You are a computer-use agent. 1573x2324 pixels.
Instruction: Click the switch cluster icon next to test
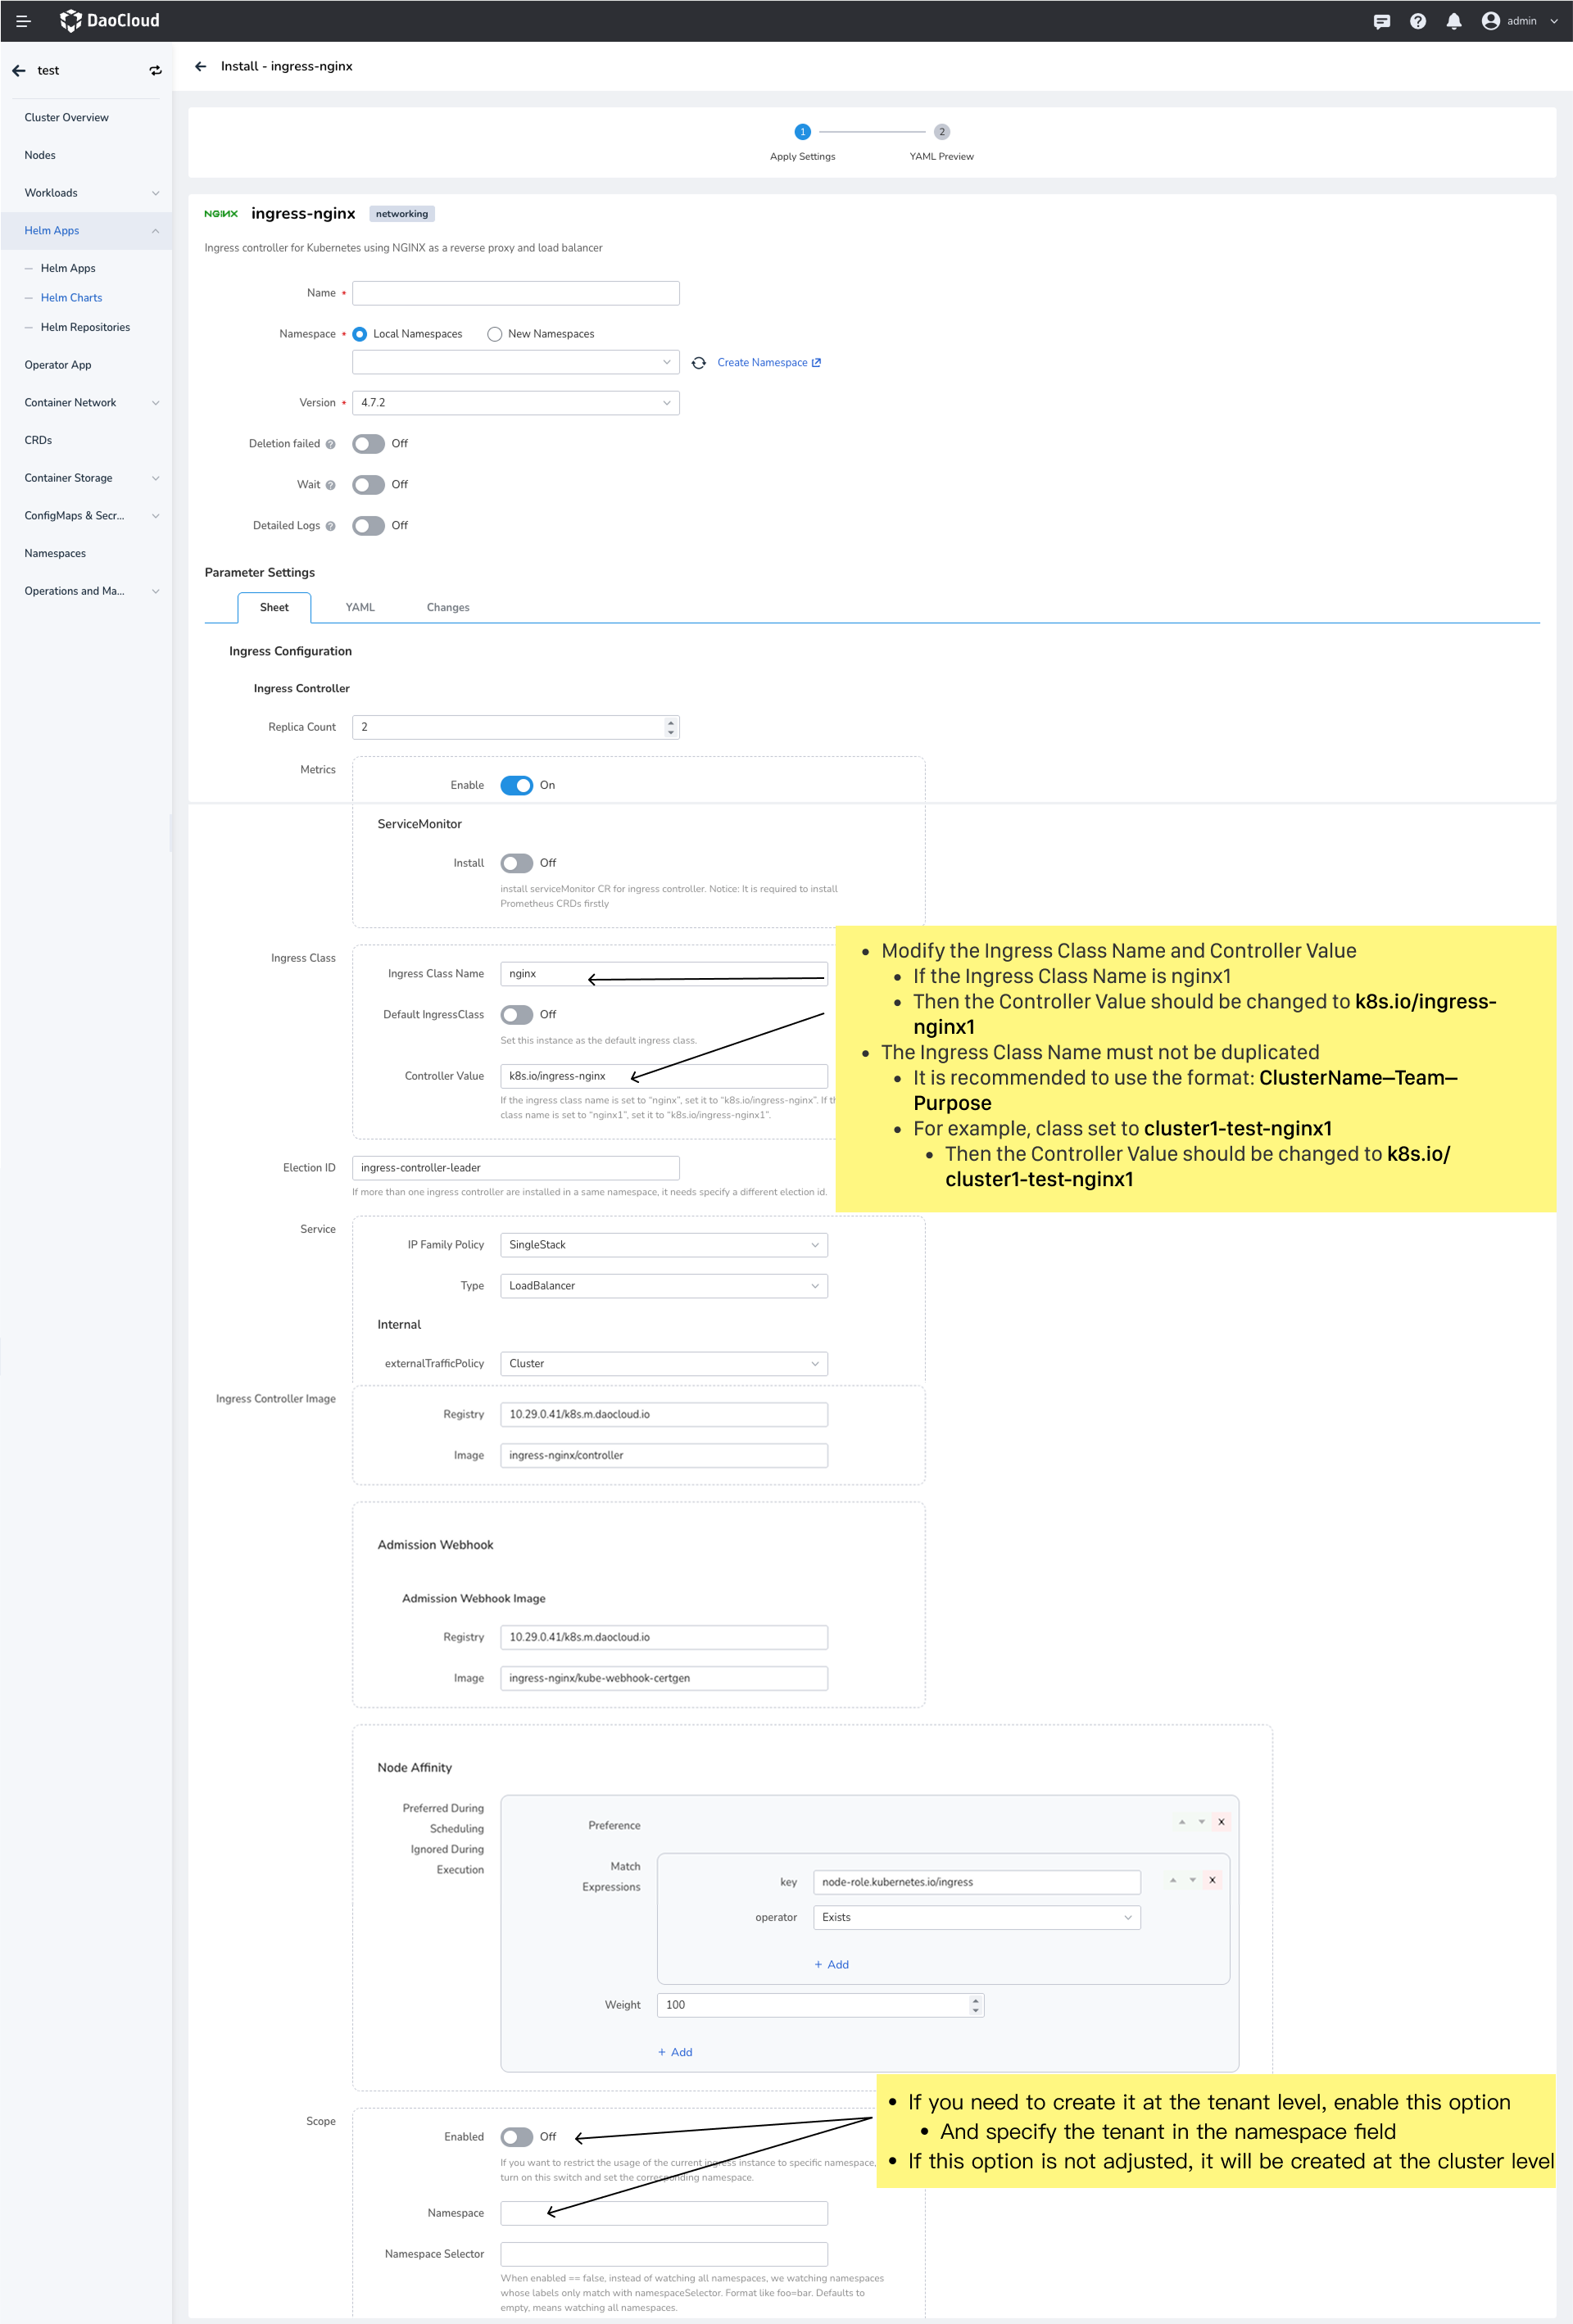coord(155,71)
